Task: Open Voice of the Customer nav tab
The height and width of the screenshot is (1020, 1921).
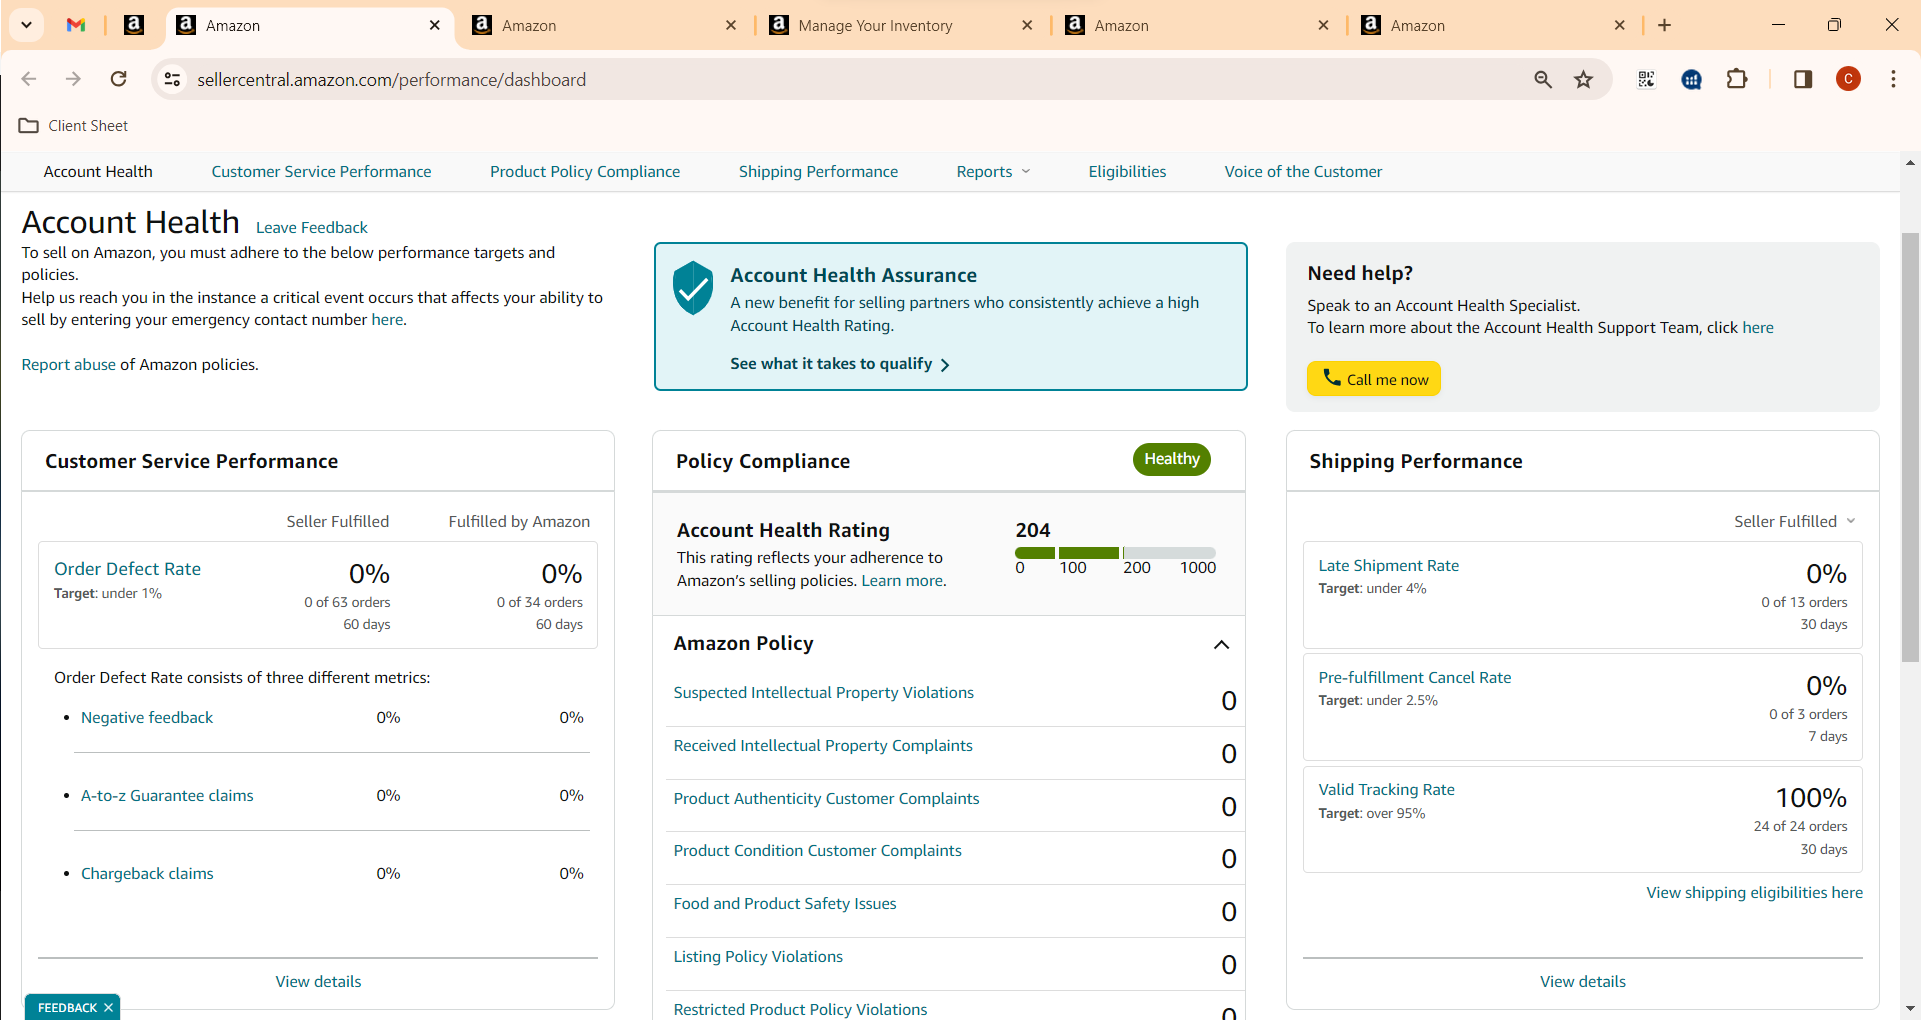Action: click(x=1303, y=172)
